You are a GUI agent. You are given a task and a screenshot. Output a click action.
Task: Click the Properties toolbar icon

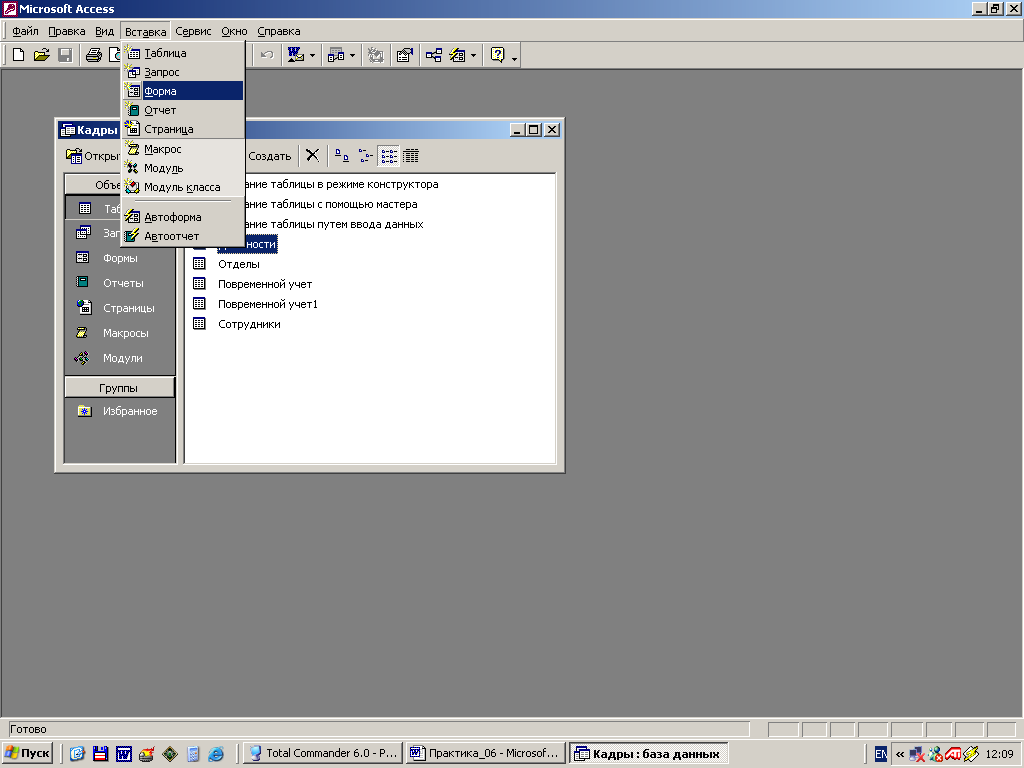[404, 55]
